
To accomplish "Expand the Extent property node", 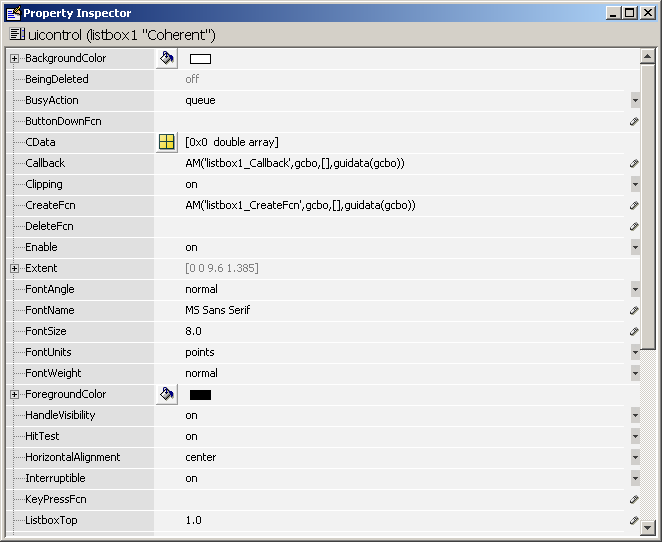I will (x=14, y=268).
